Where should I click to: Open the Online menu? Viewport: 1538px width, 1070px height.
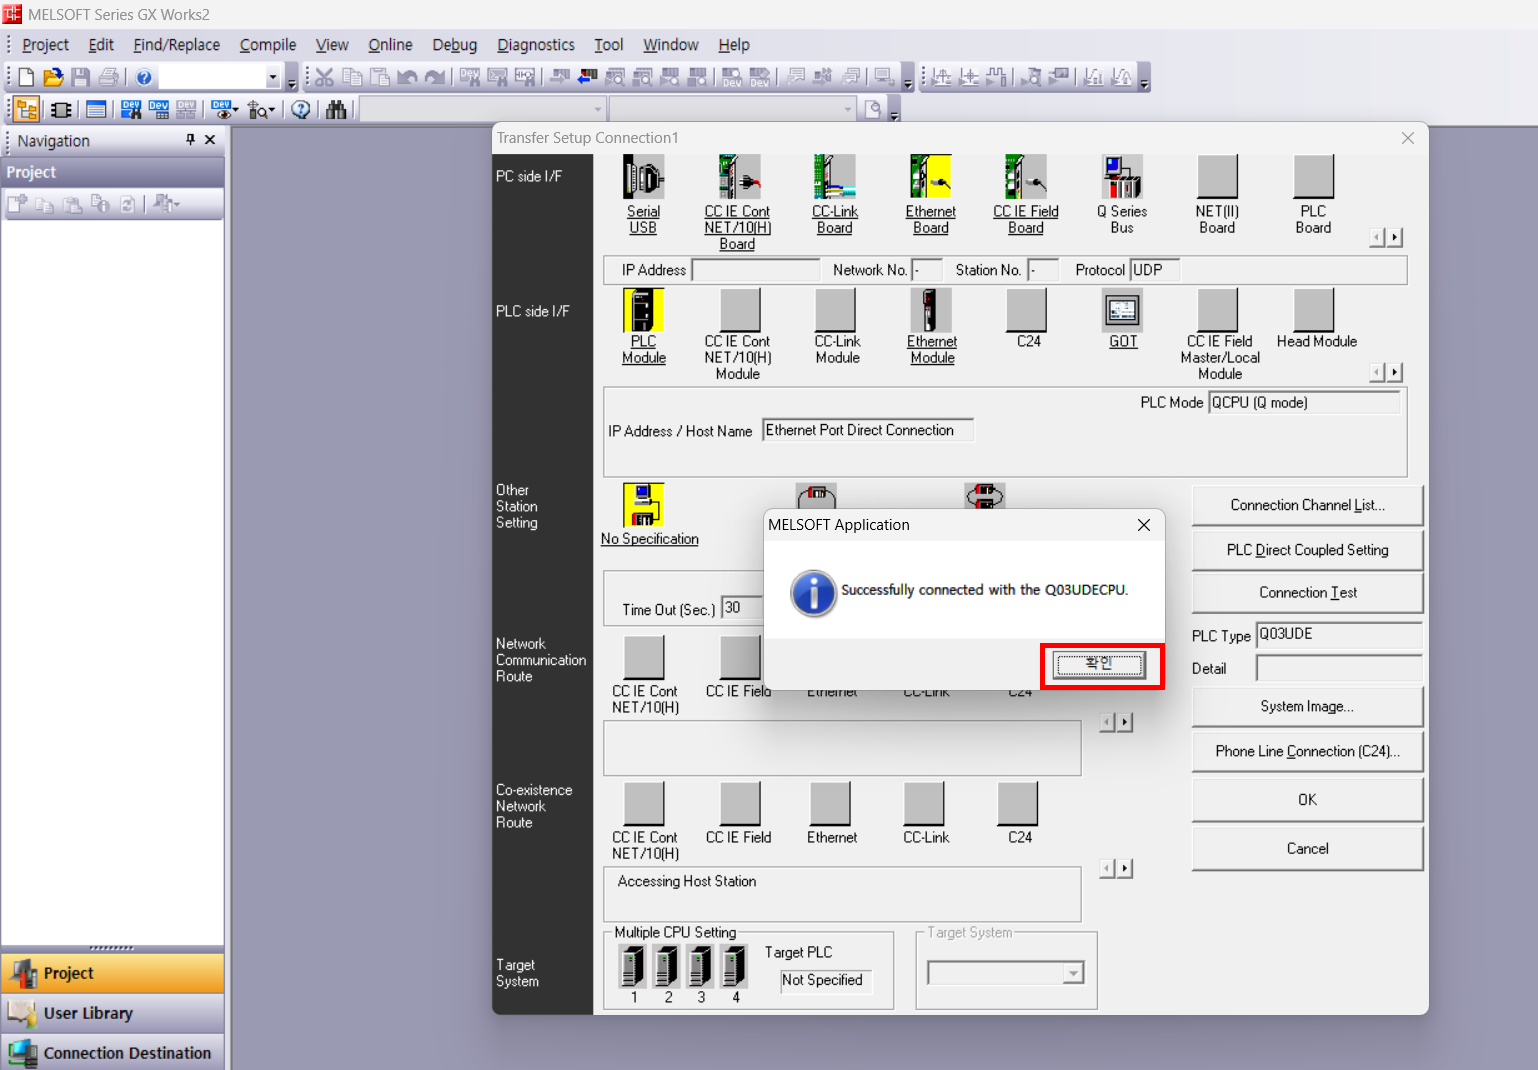coord(390,45)
